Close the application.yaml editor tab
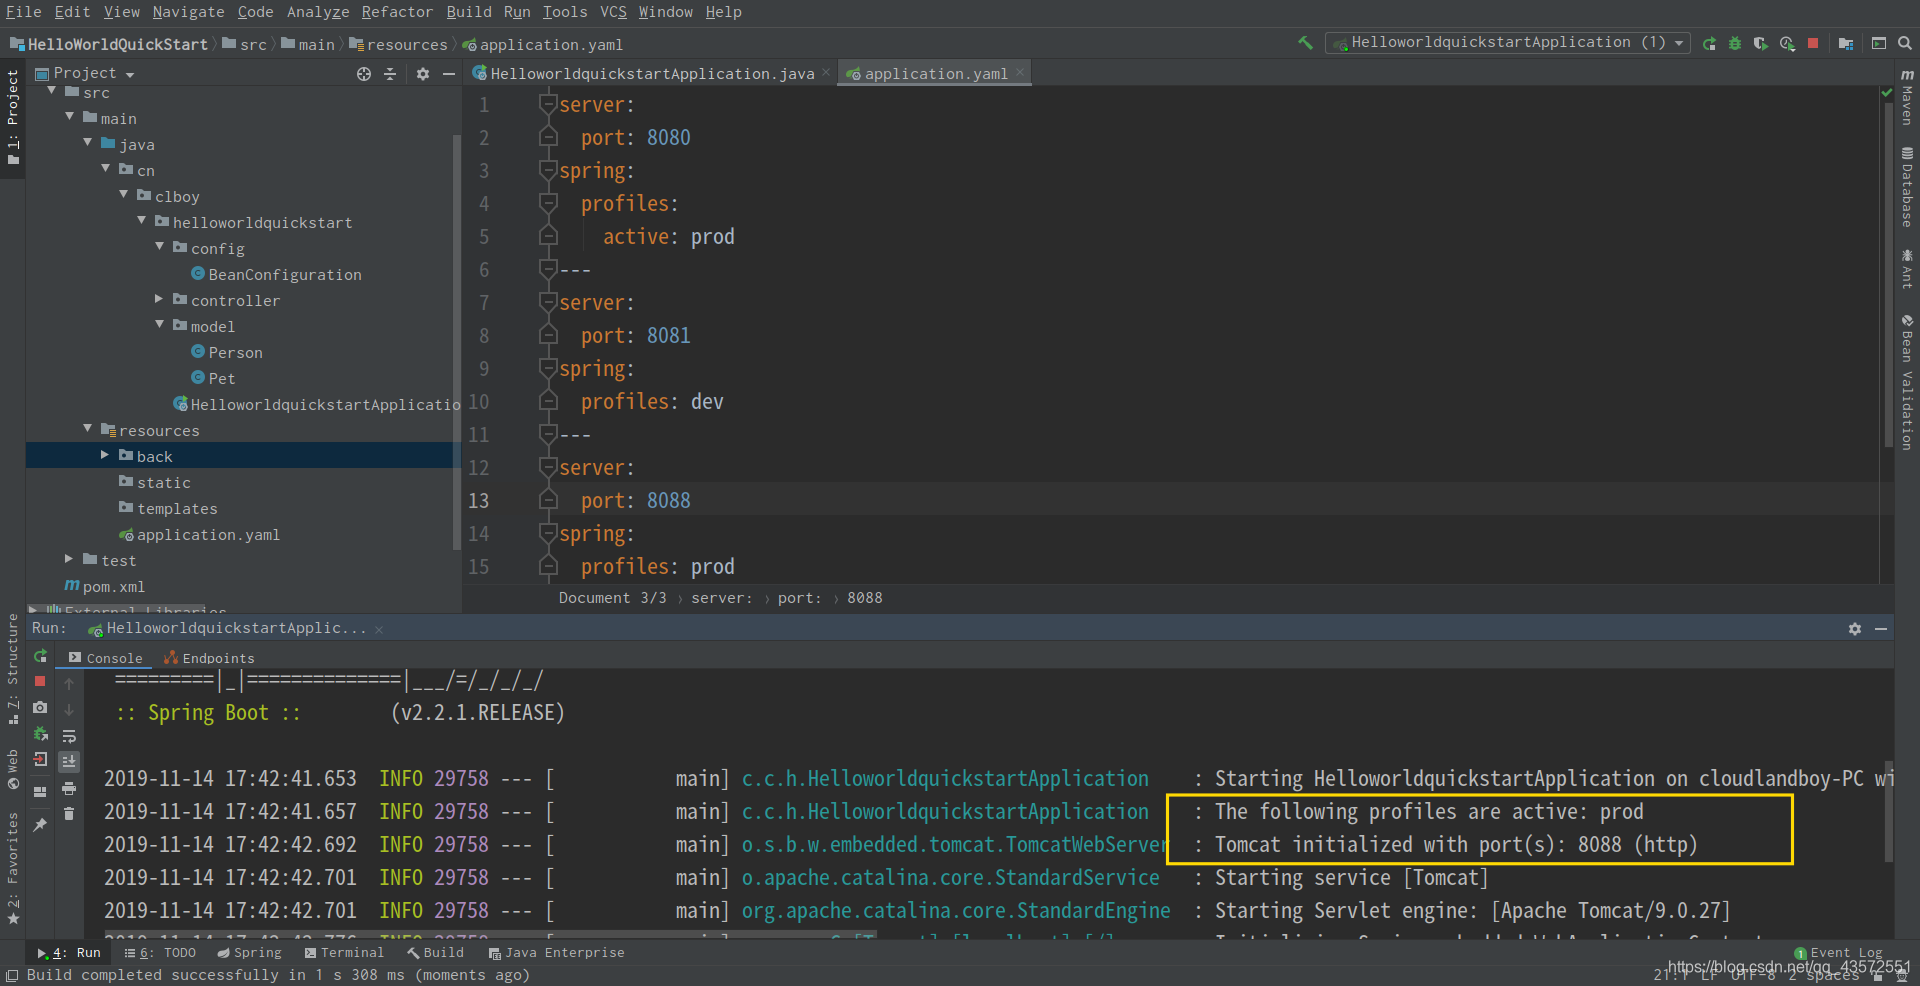Screen dimensions: 1920x986 (1020, 73)
